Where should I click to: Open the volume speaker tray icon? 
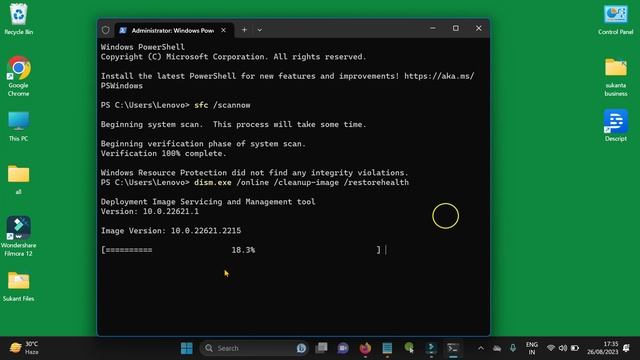[563, 348]
